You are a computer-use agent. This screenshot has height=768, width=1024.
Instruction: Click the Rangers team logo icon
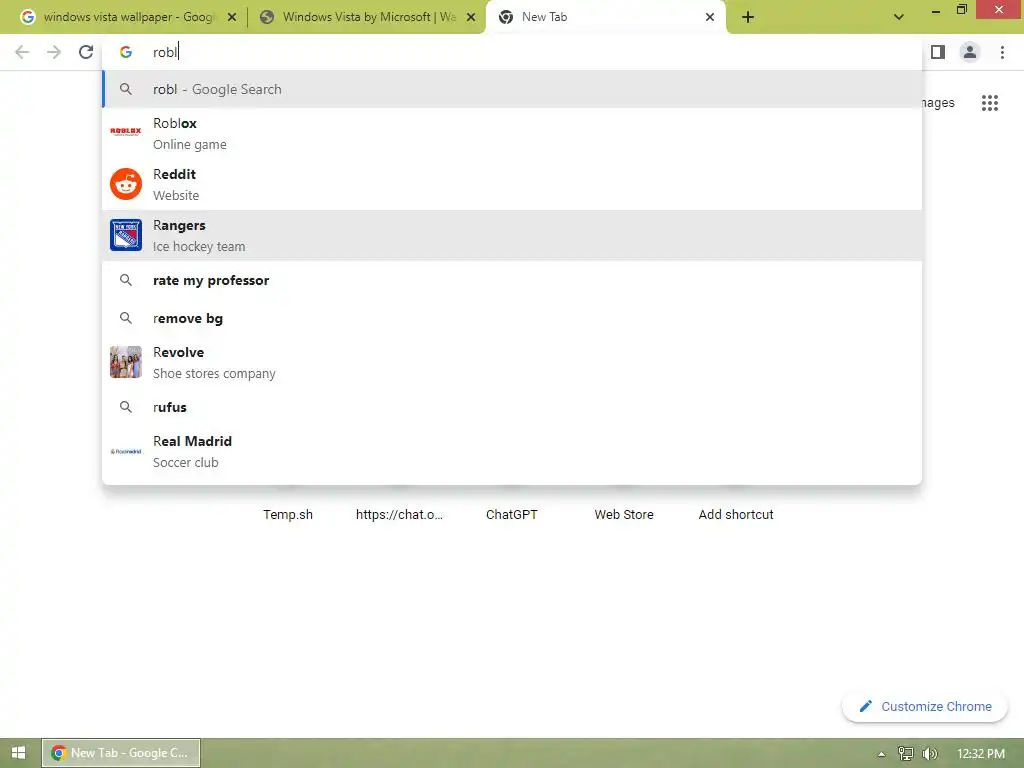tap(126, 235)
